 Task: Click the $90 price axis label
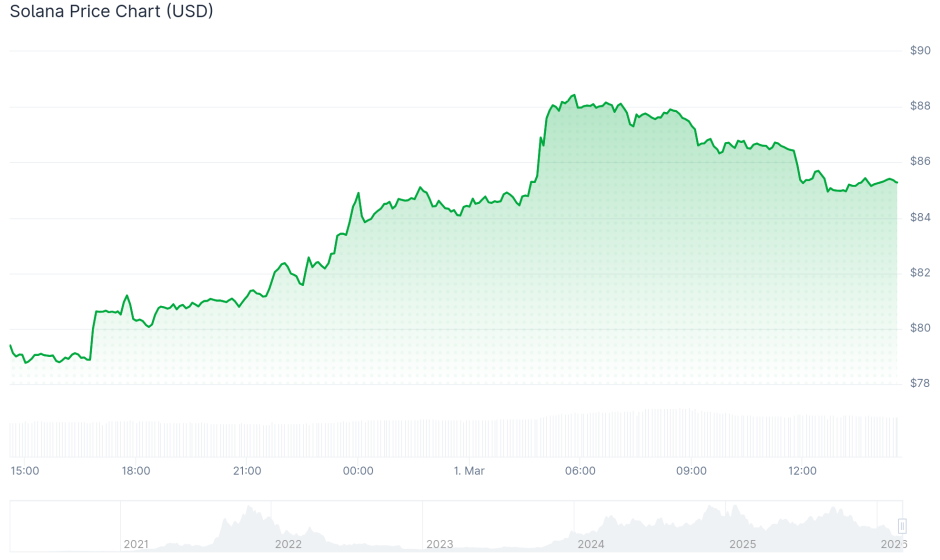[x=919, y=51]
